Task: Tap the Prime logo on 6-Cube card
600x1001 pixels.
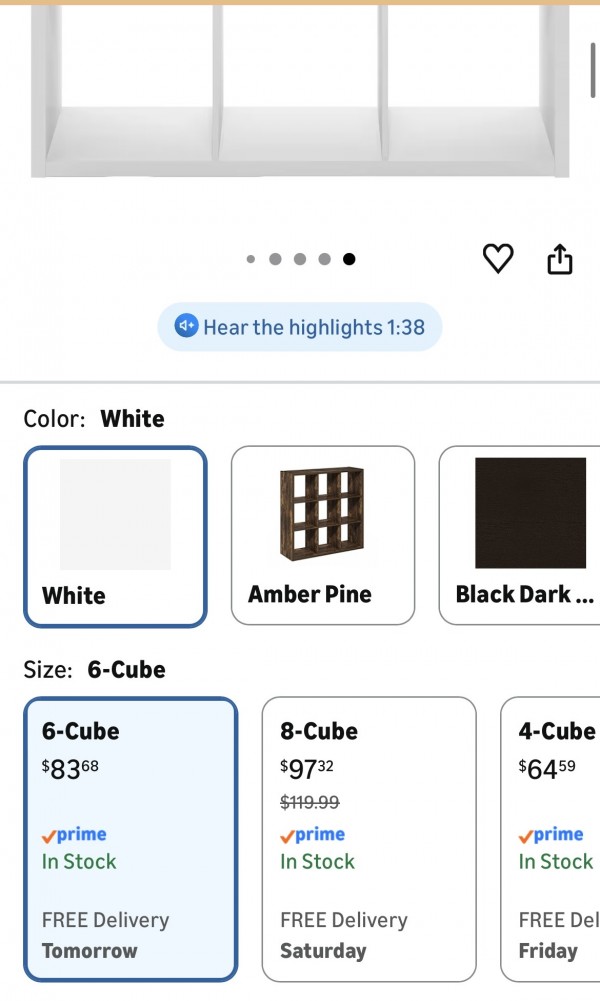Action: click(x=74, y=835)
